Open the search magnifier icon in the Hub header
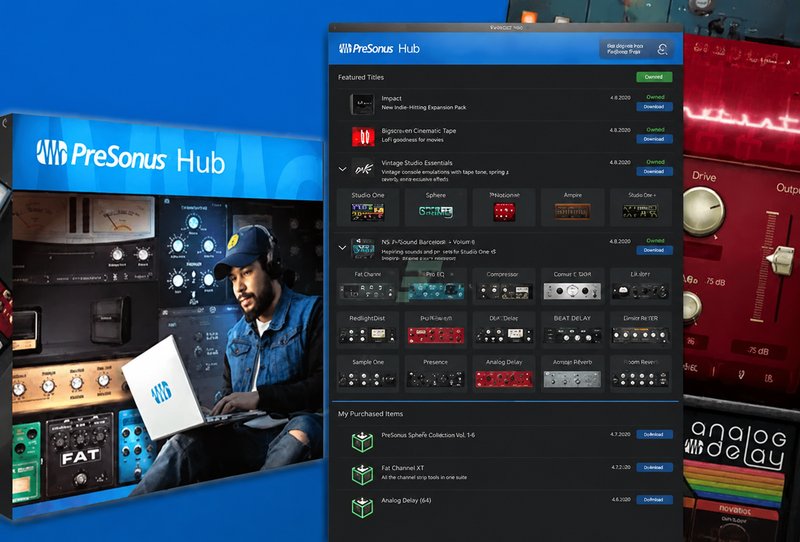 (x=662, y=50)
